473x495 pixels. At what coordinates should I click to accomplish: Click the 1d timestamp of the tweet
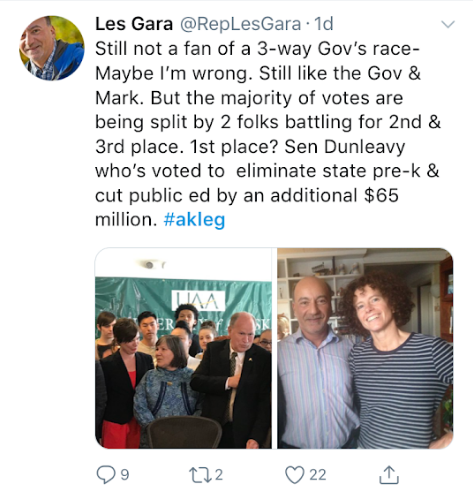(323, 24)
